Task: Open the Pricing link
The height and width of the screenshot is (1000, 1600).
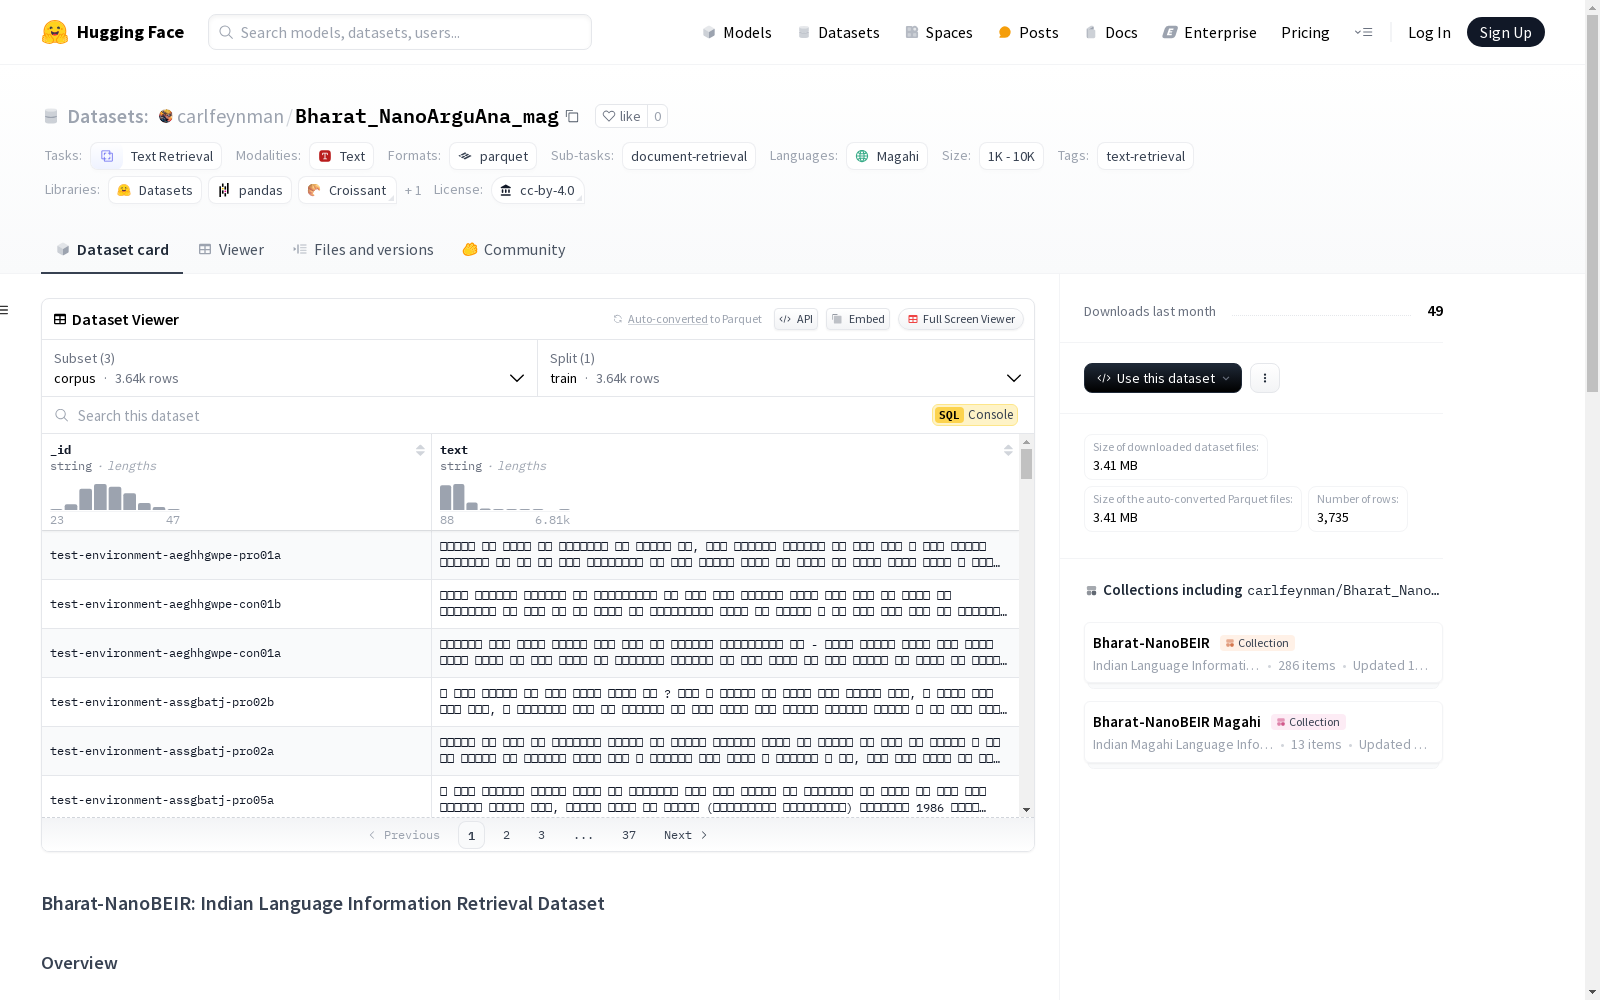Action: [x=1305, y=32]
